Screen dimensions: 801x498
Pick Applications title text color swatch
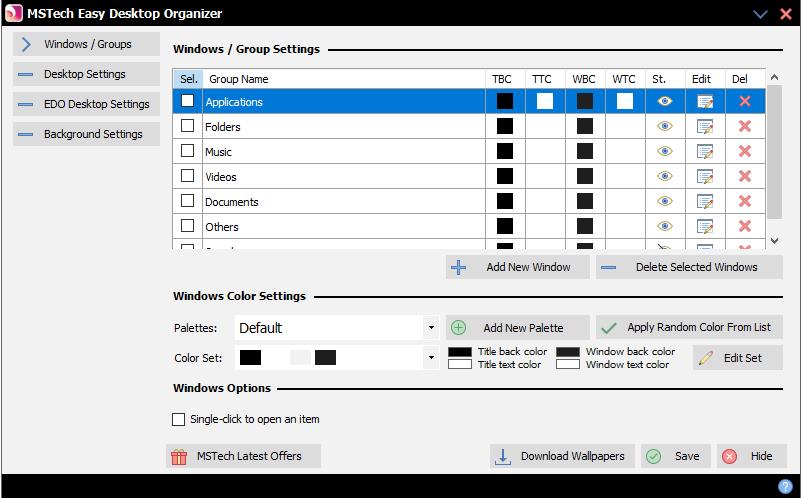[x=545, y=101]
